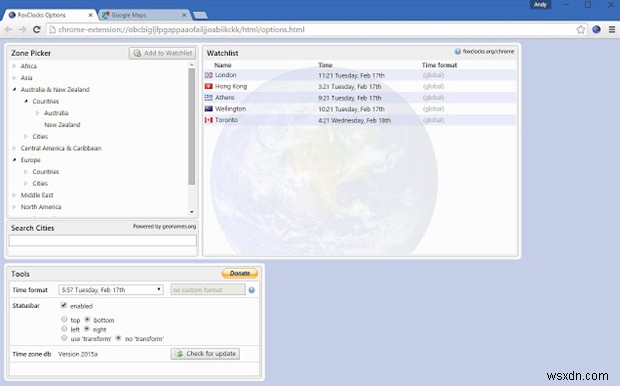This screenshot has width=620, height=386.
Task: Expand the Middle East tree node
Action: (14, 195)
